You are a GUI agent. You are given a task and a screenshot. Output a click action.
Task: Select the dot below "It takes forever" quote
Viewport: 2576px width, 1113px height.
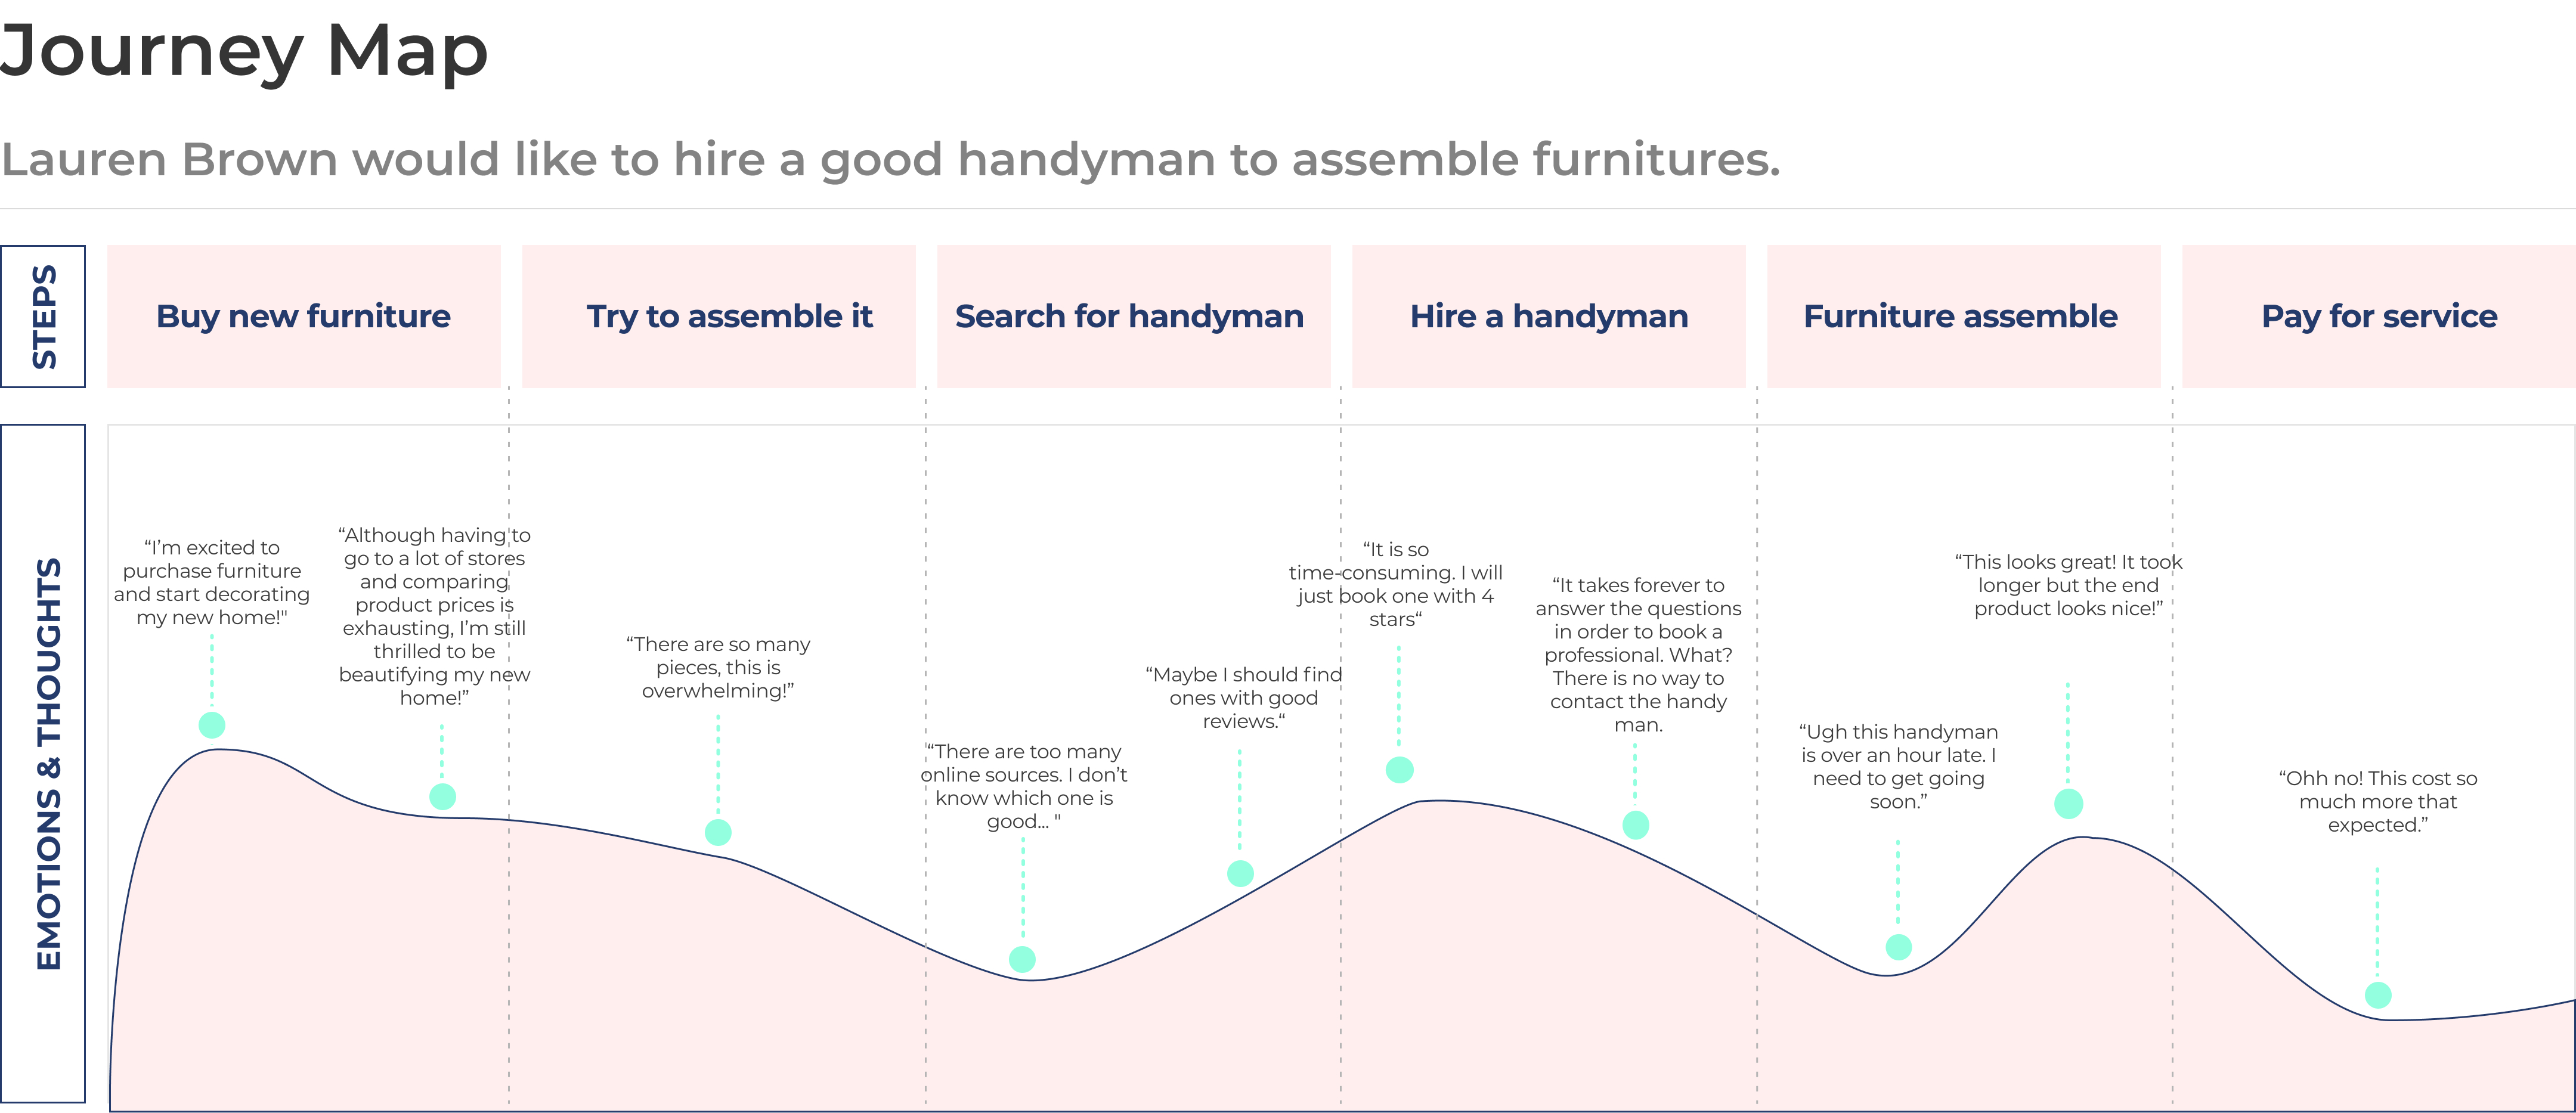[1635, 825]
